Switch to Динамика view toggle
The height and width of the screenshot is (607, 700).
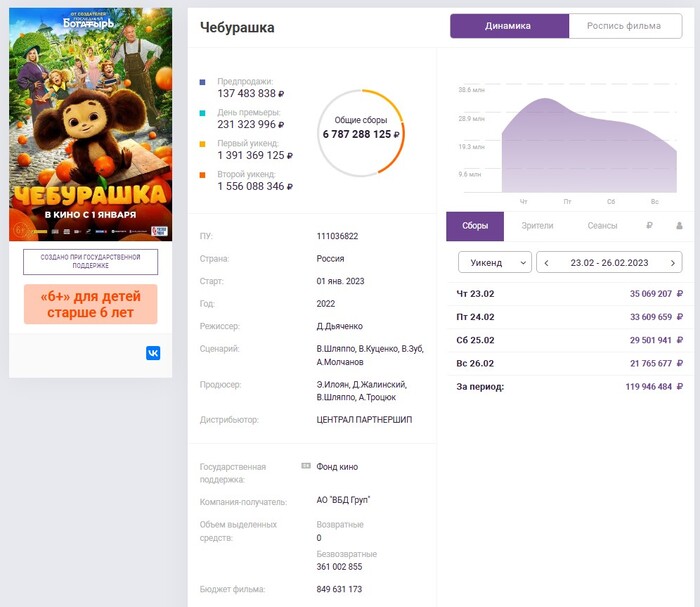[508, 26]
